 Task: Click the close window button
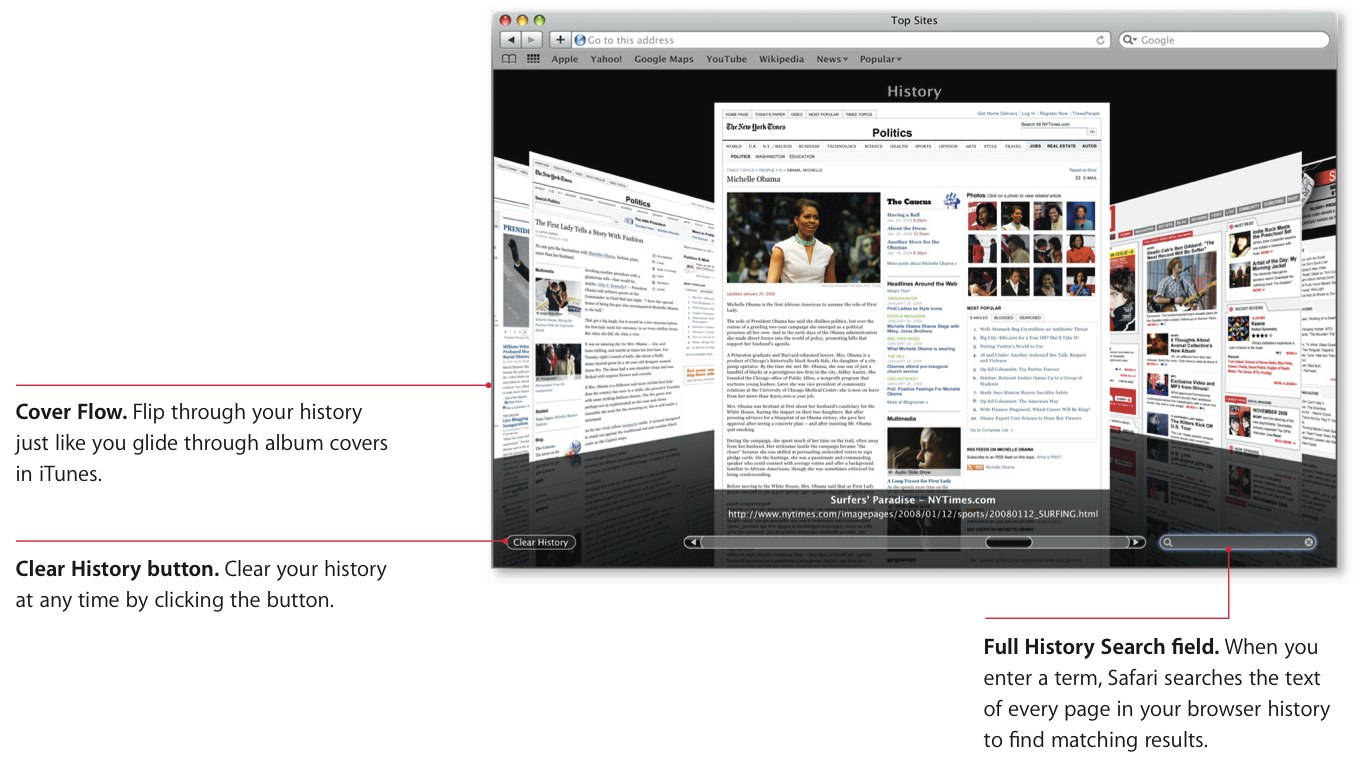click(x=505, y=20)
